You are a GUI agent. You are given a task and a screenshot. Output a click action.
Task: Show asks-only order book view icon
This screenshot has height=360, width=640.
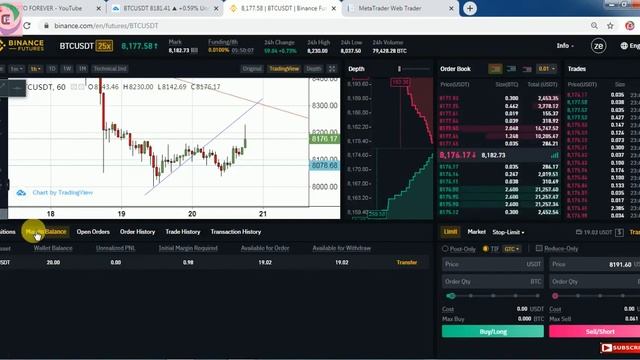527,69
